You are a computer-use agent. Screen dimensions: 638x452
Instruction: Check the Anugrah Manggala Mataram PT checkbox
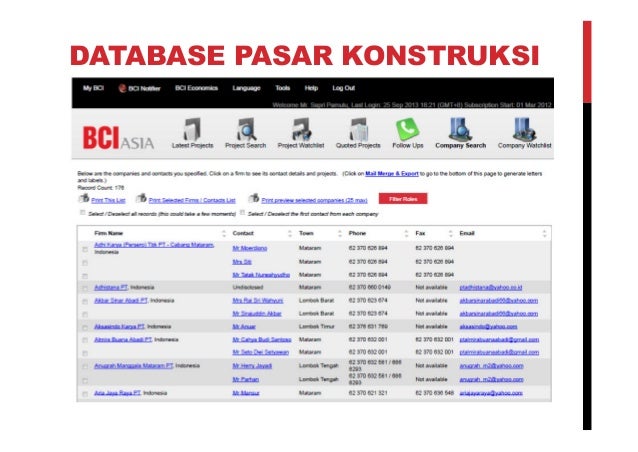coord(85,367)
